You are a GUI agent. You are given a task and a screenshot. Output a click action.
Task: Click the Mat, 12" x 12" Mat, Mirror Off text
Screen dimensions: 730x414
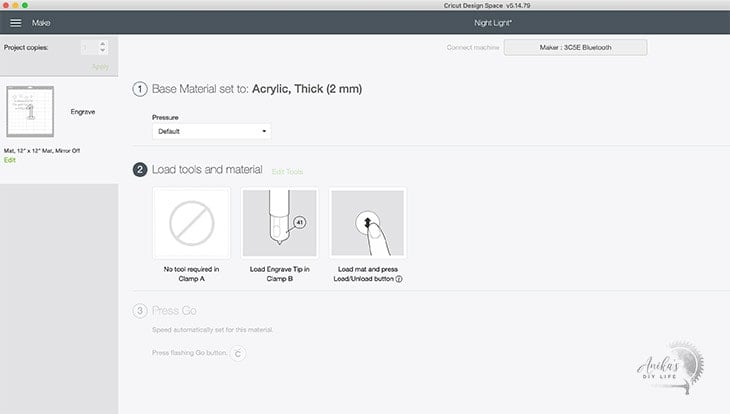(x=42, y=151)
